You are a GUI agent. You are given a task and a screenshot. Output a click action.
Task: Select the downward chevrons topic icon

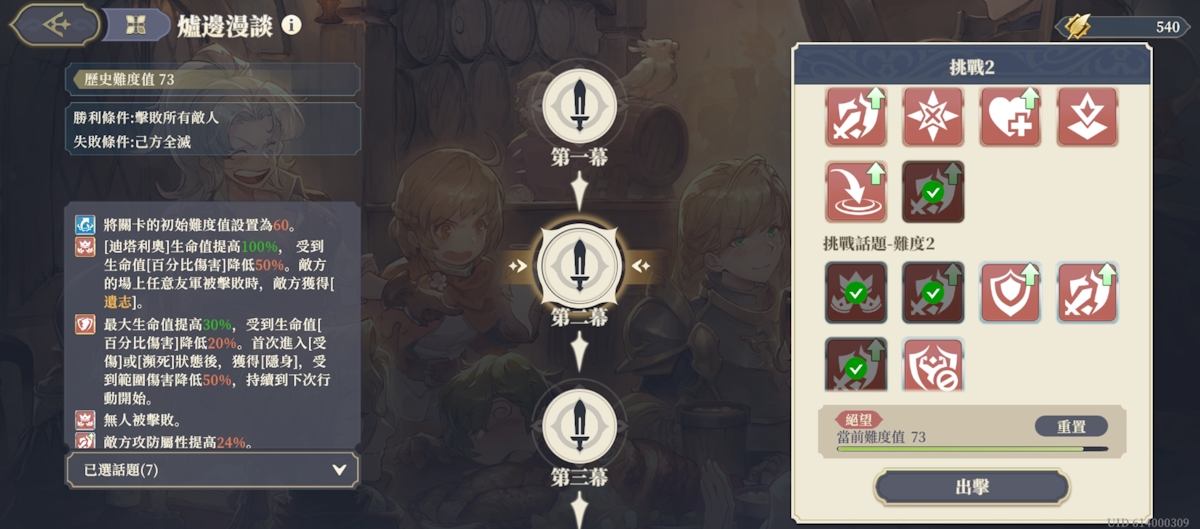tap(1087, 117)
